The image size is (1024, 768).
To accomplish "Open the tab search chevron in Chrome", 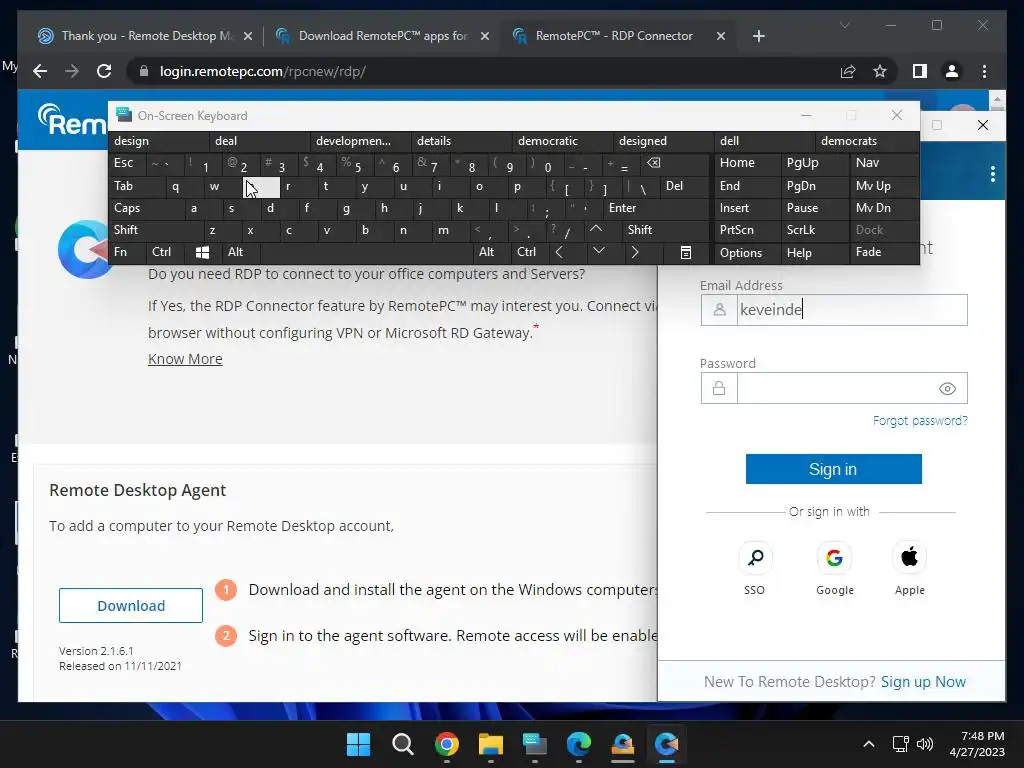I will [x=844, y=25].
